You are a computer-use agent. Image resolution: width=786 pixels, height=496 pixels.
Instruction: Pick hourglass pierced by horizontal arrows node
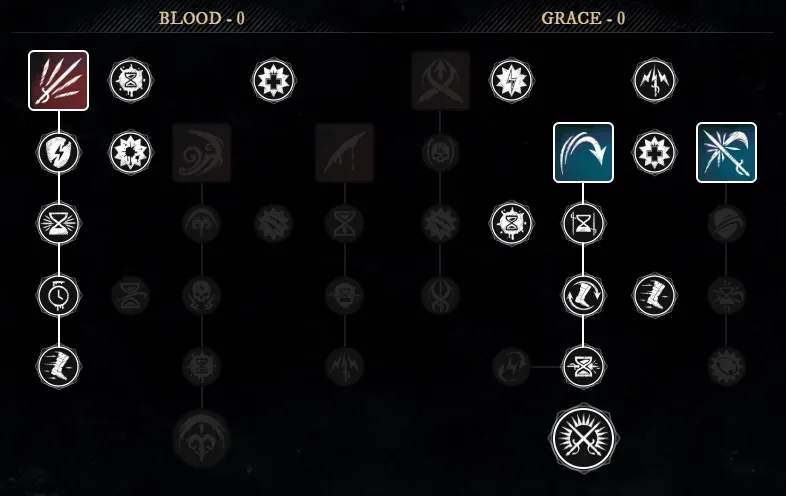583,367
